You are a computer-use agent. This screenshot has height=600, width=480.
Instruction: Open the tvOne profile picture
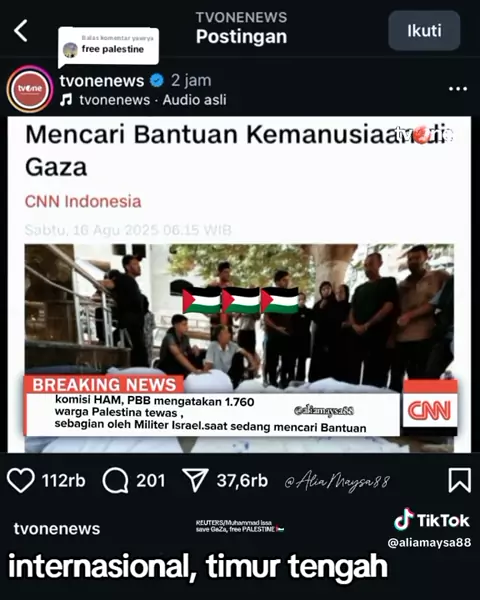pyautogui.click(x=30, y=89)
